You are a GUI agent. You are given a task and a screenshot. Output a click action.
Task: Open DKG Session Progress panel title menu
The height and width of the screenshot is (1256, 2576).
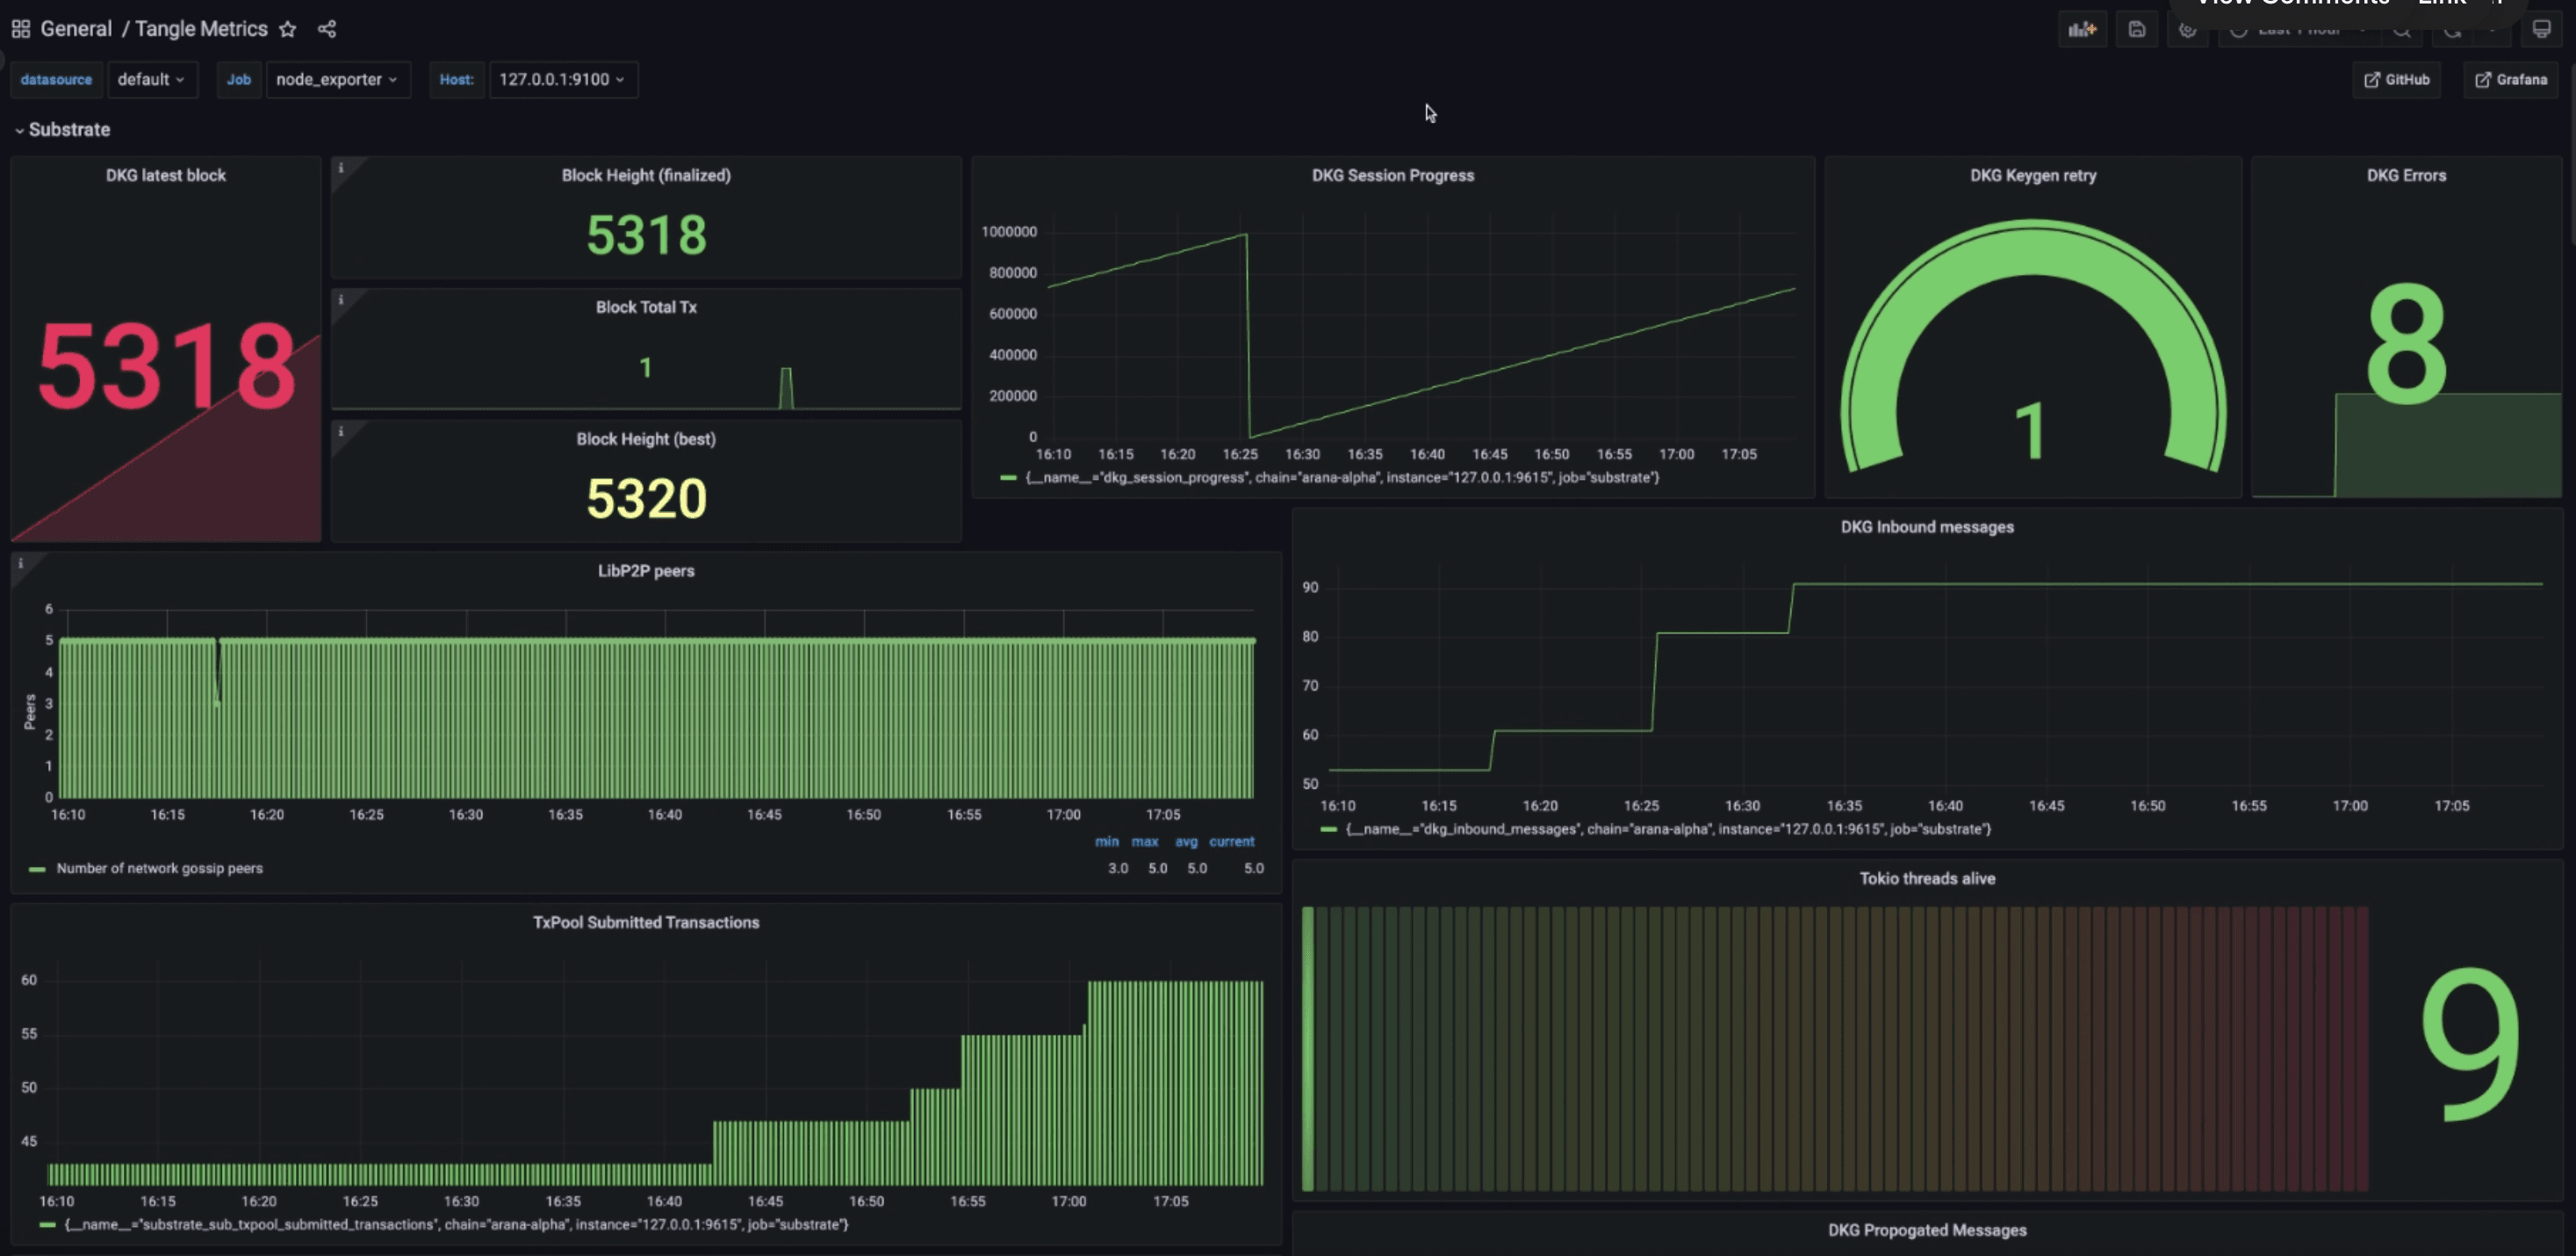(x=1393, y=175)
